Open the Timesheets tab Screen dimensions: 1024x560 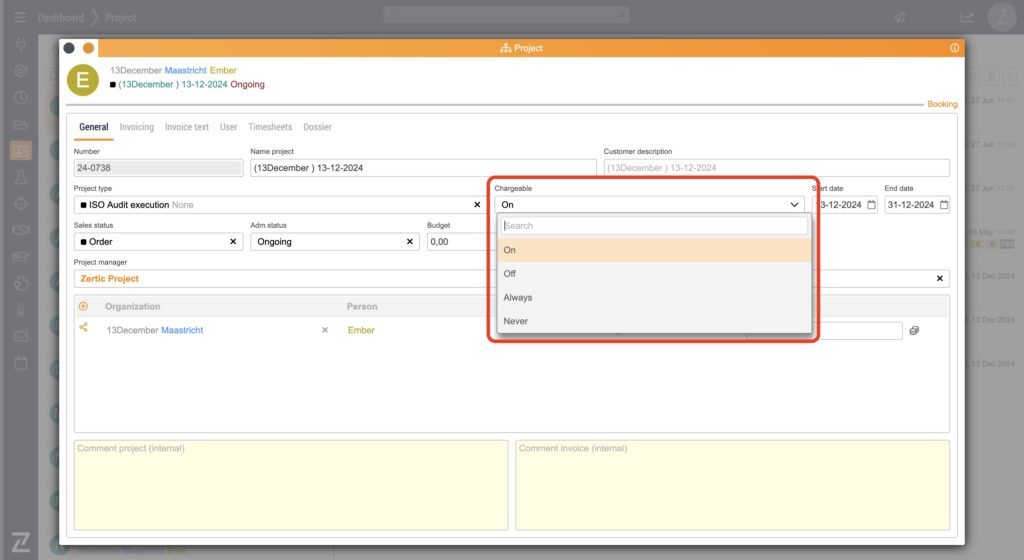[x=270, y=127]
